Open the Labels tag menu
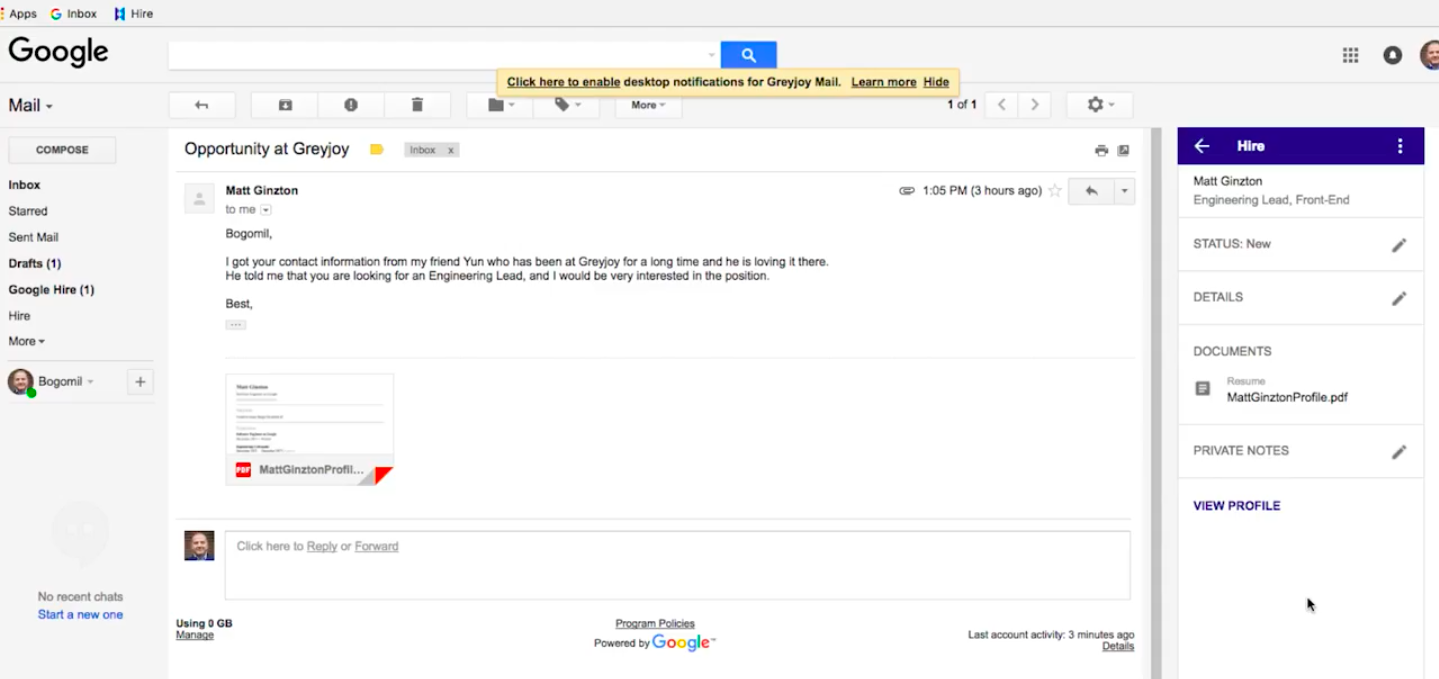The width and height of the screenshot is (1439, 679). click(567, 105)
